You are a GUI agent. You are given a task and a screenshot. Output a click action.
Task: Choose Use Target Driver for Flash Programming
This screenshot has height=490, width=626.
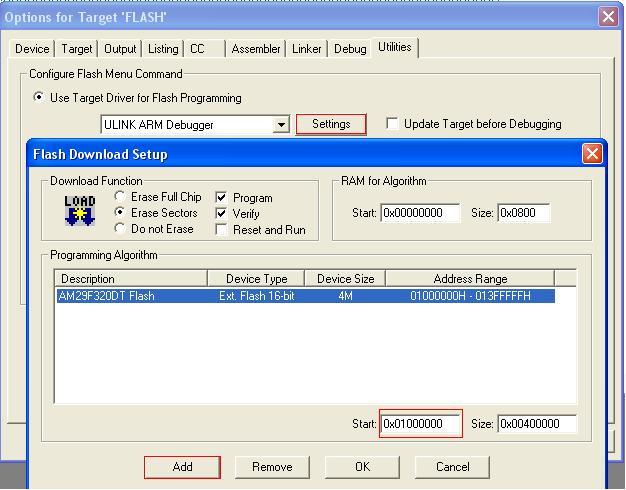39,98
